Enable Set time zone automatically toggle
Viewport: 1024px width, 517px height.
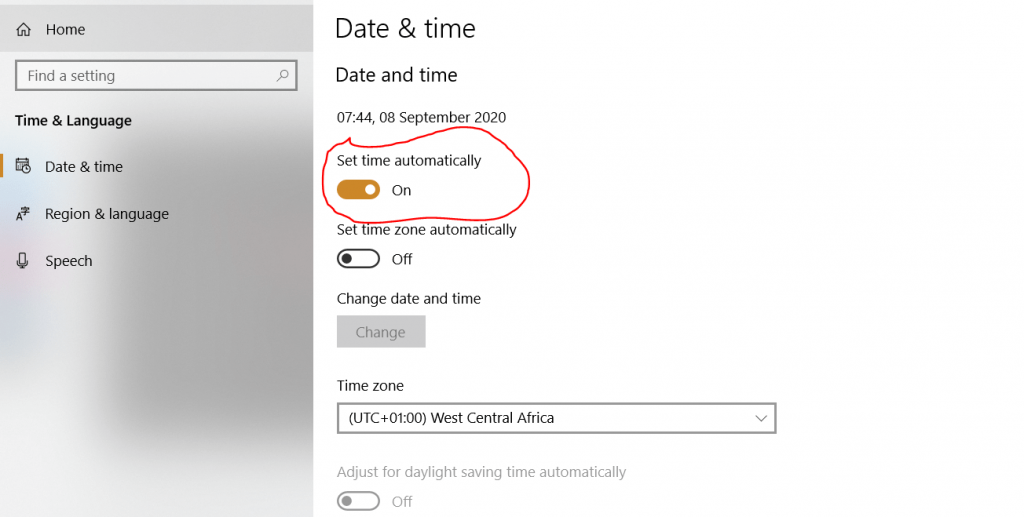[x=358, y=259]
